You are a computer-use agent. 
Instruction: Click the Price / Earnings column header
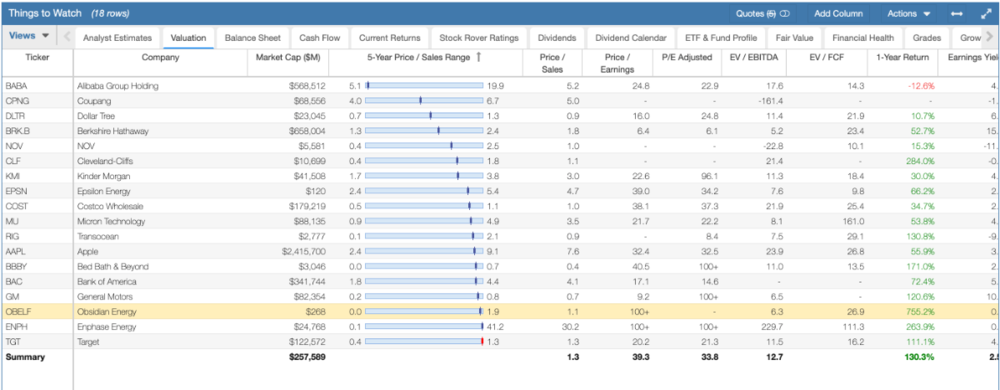pyautogui.click(x=617, y=63)
